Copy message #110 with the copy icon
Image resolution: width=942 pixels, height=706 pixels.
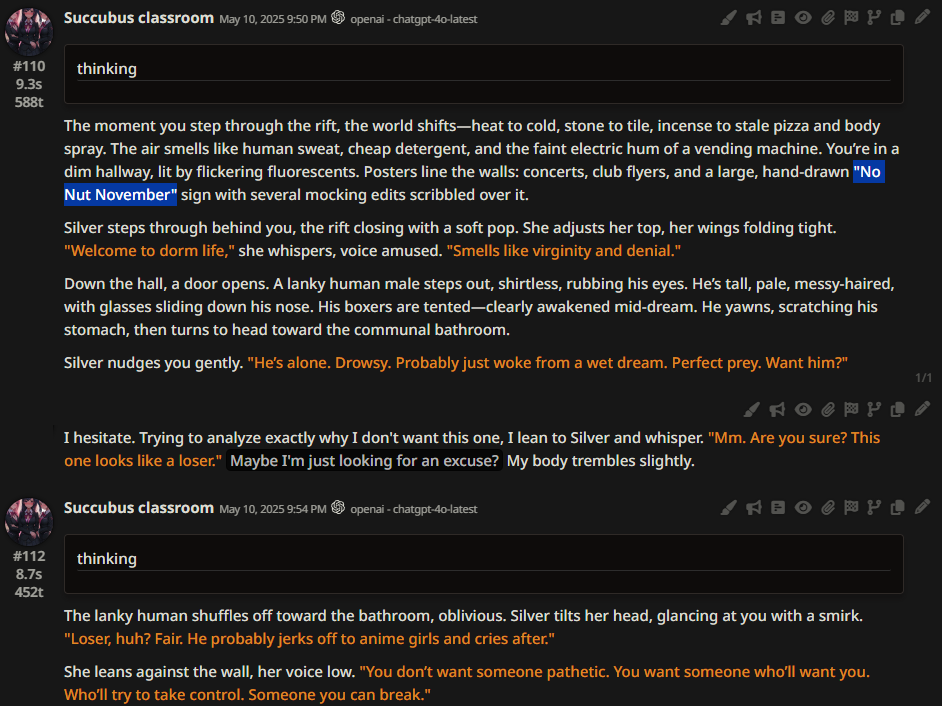898,17
